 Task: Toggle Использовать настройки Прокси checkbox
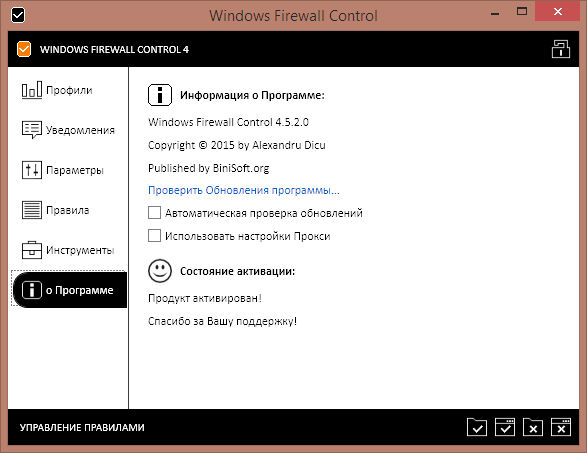154,235
